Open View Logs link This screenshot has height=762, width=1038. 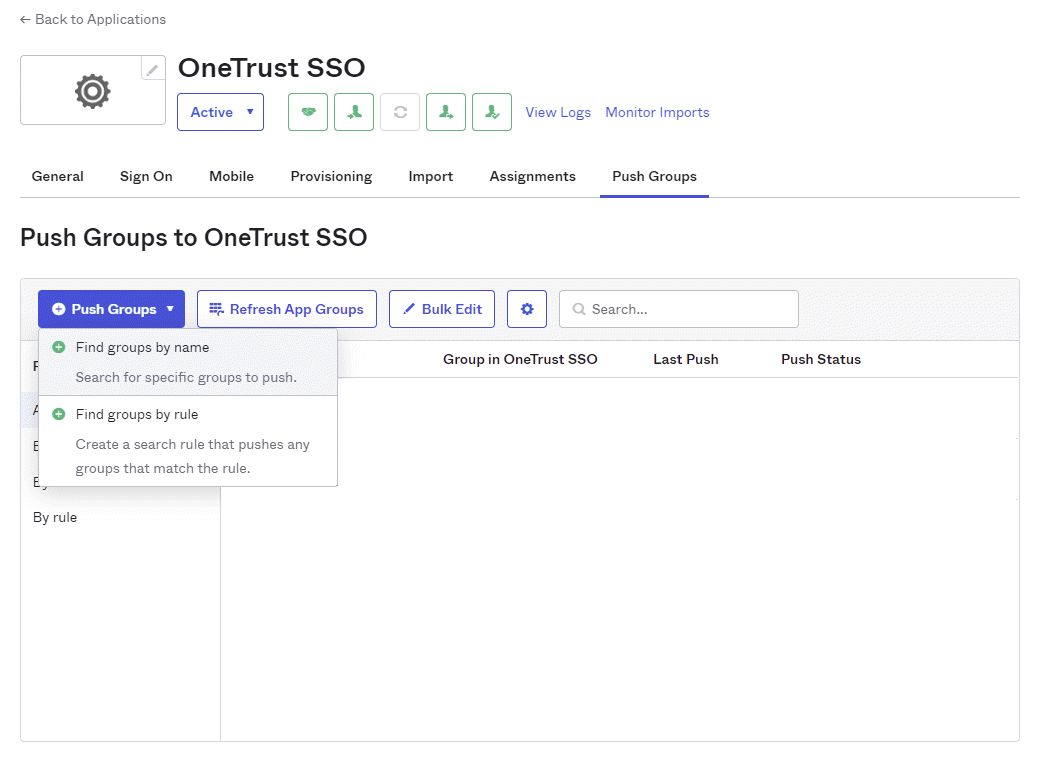click(558, 113)
